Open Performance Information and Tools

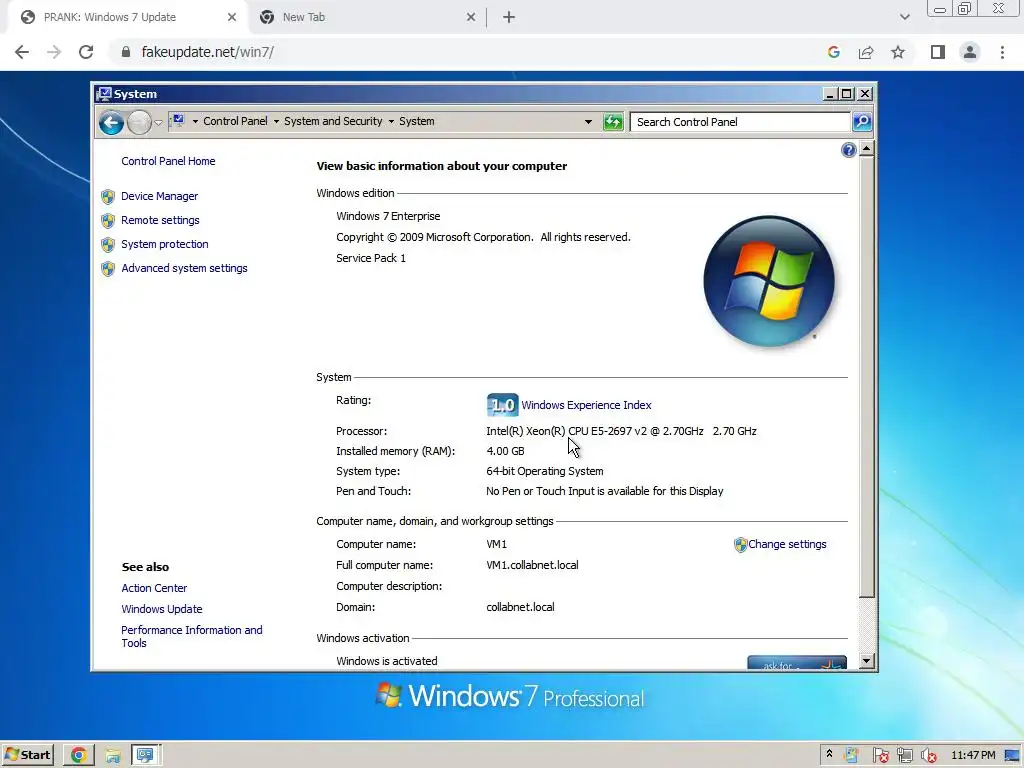click(191, 637)
